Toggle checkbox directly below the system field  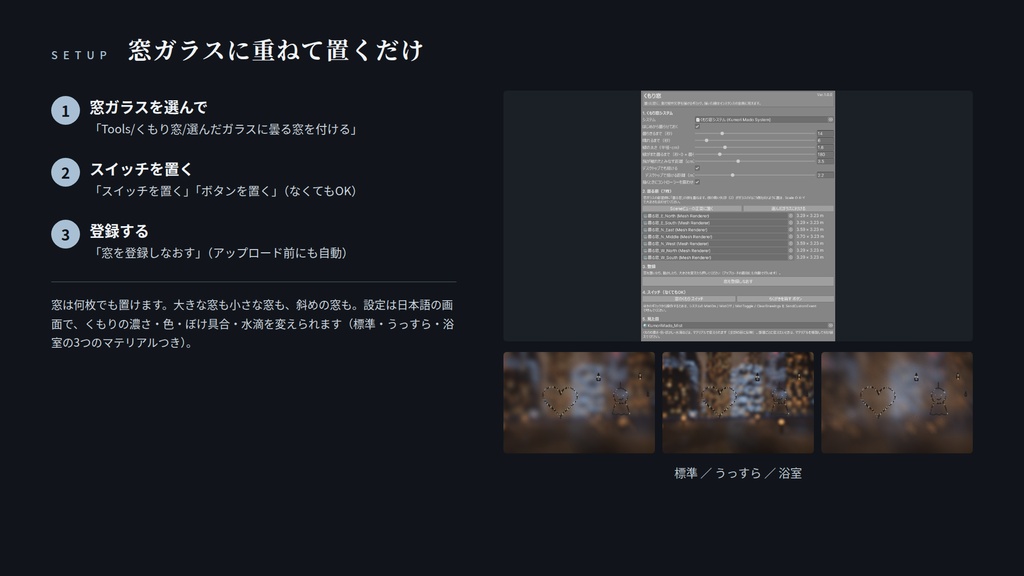point(697,127)
